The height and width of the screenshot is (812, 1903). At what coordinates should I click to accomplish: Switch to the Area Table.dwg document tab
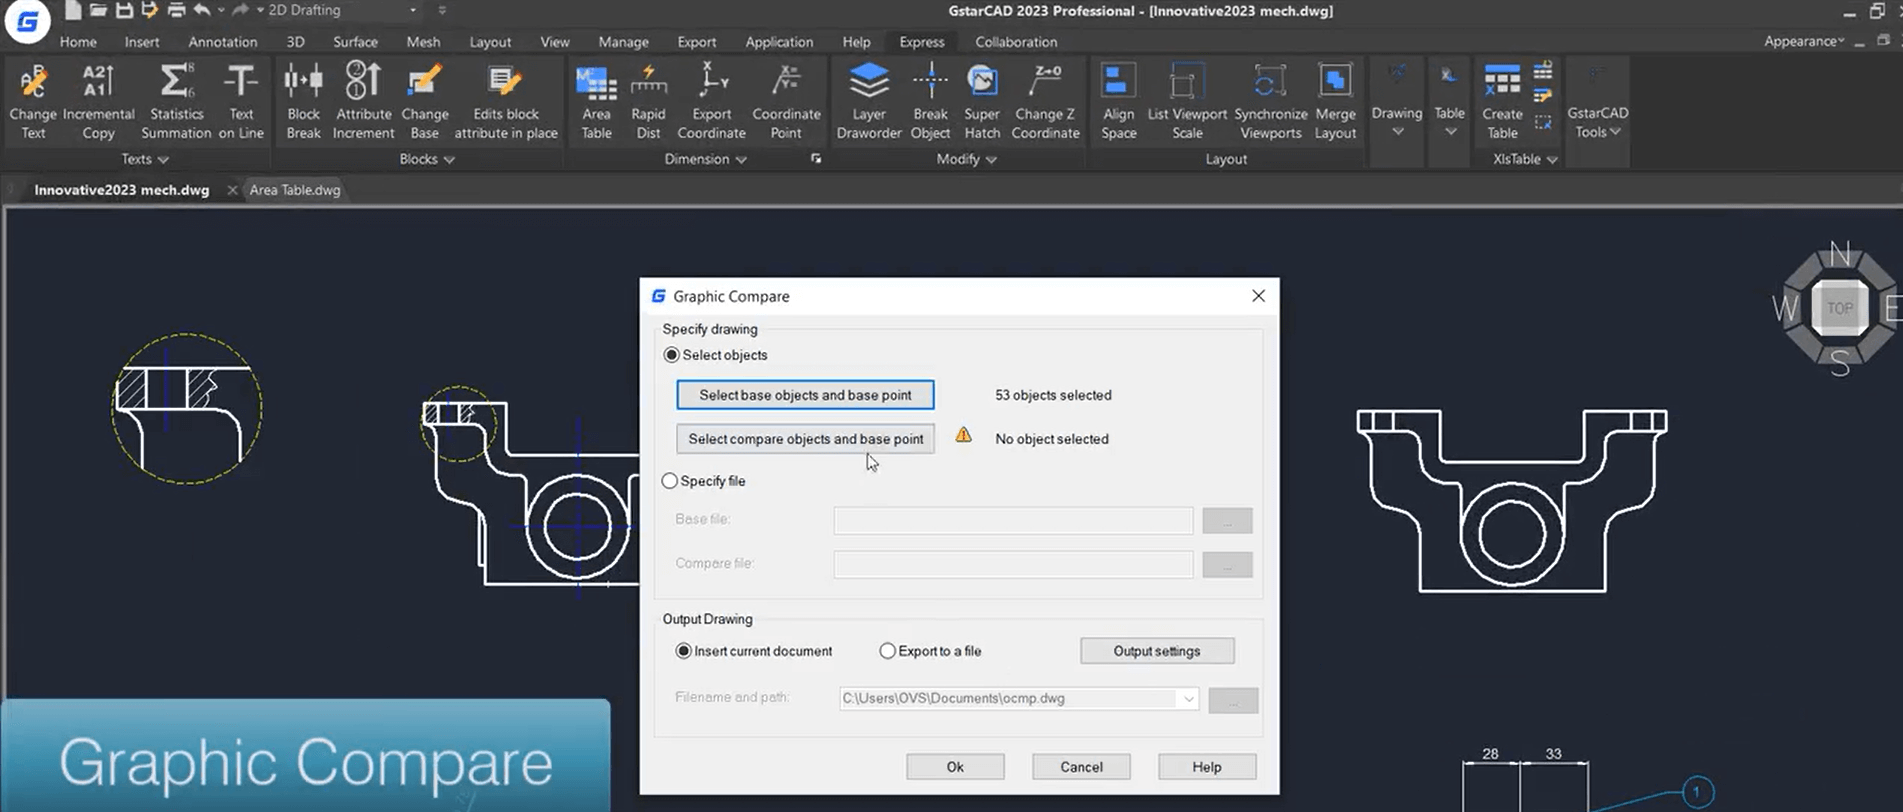(x=295, y=190)
